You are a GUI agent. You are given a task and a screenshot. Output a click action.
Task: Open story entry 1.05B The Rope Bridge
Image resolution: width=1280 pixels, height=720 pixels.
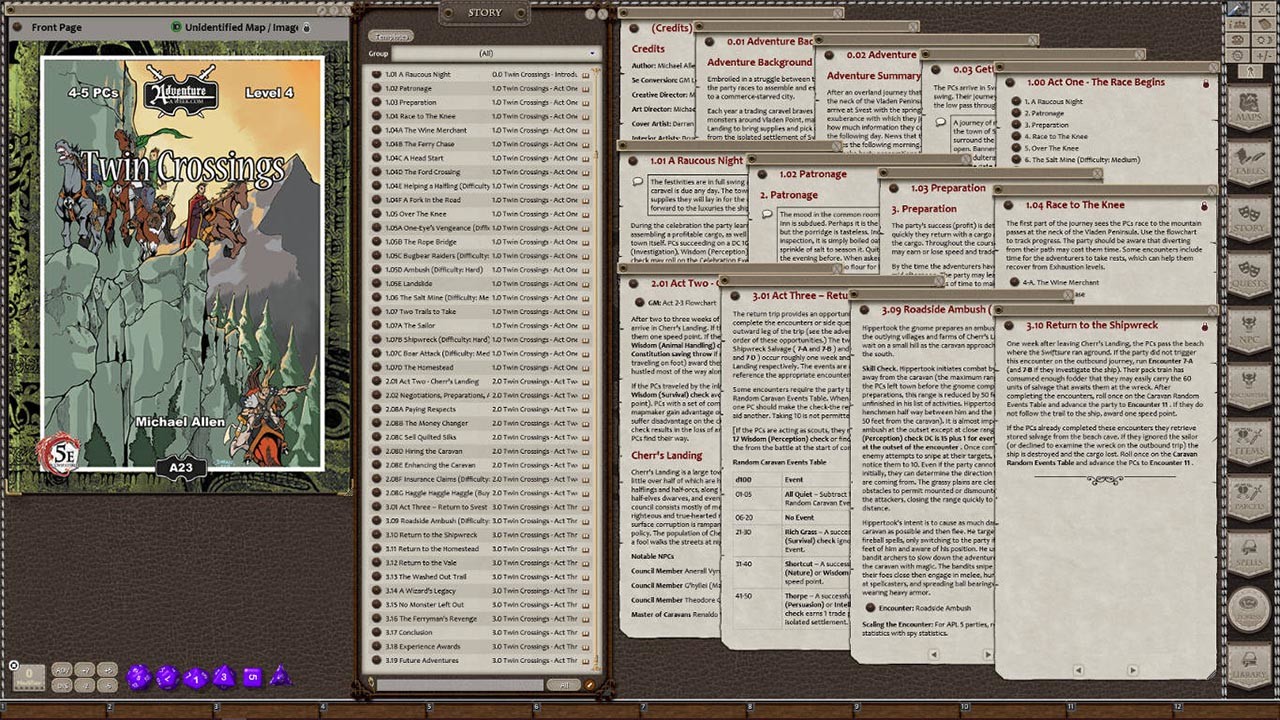click(420, 240)
